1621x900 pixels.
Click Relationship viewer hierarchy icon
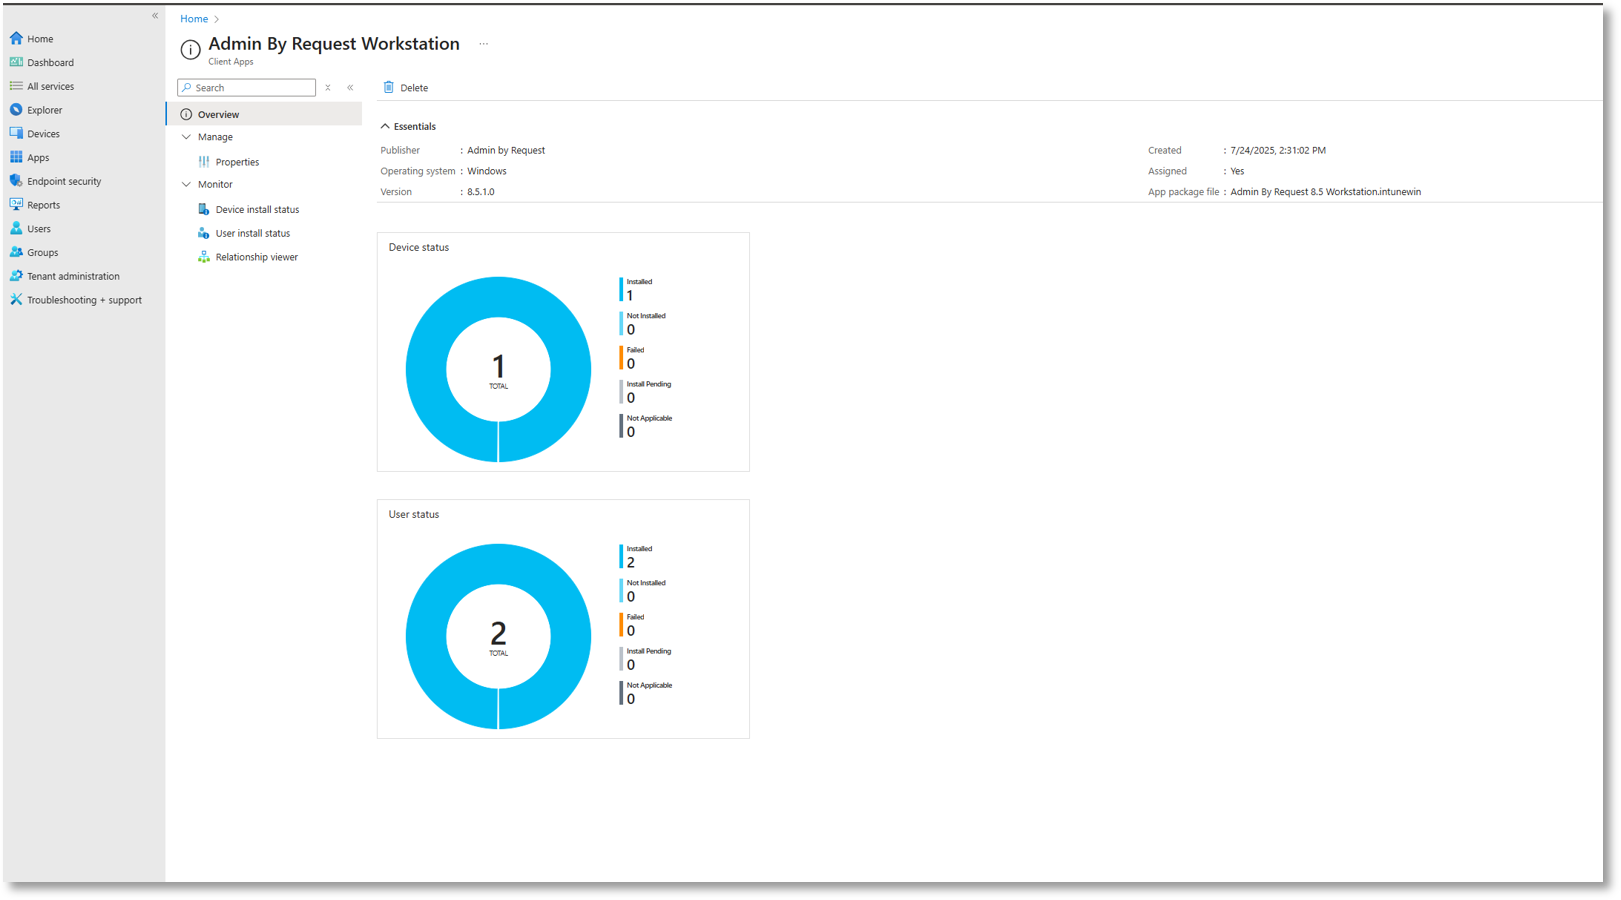coord(204,257)
